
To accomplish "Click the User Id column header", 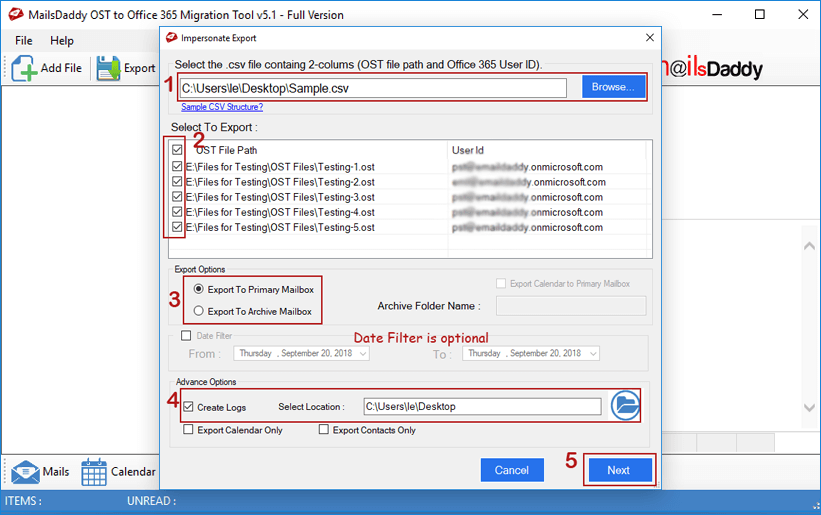I will coord(468,150).
